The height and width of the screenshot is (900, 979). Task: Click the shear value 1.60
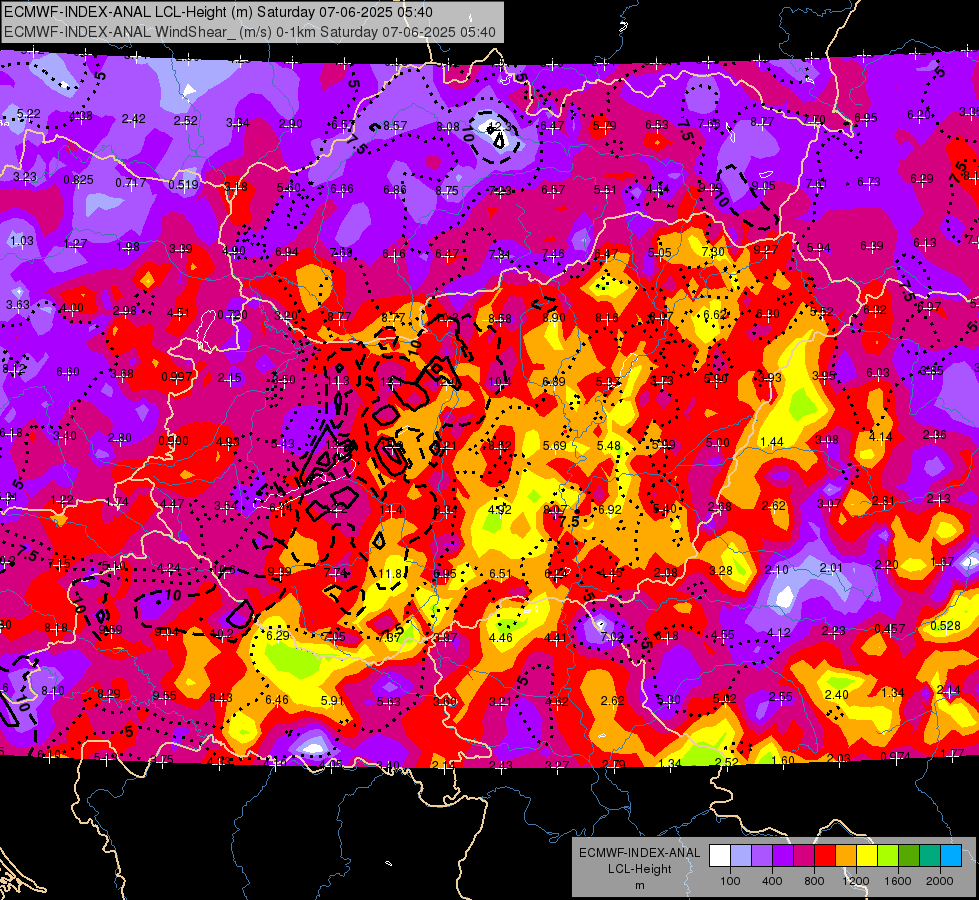783,760
